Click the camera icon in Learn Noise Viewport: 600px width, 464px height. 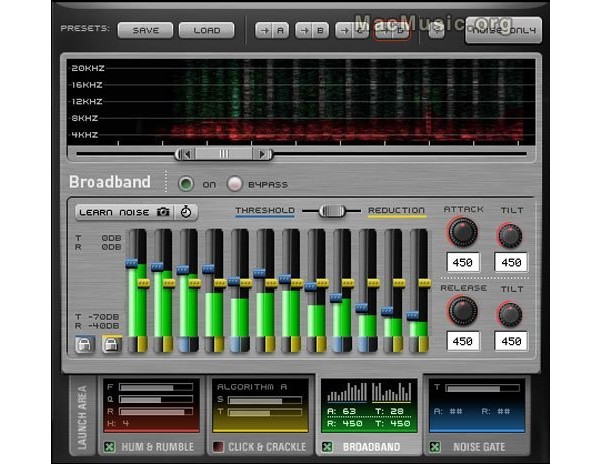coord(163,212)
